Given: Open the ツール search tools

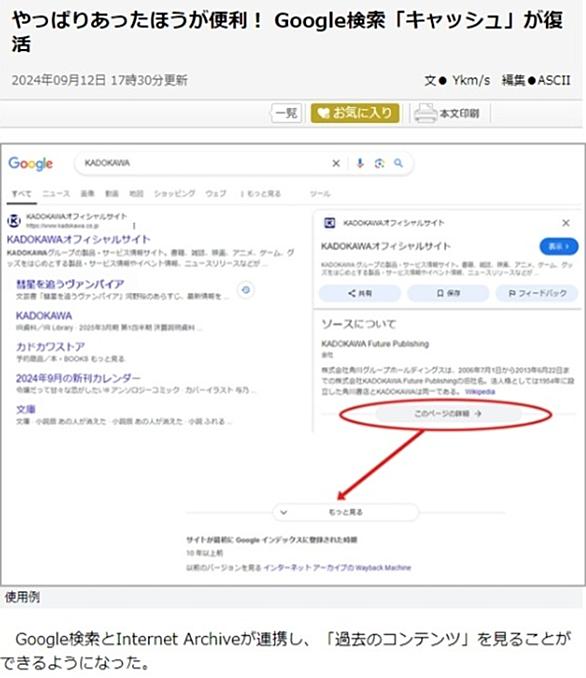Looking at the screenshot, I should point(320,194).
